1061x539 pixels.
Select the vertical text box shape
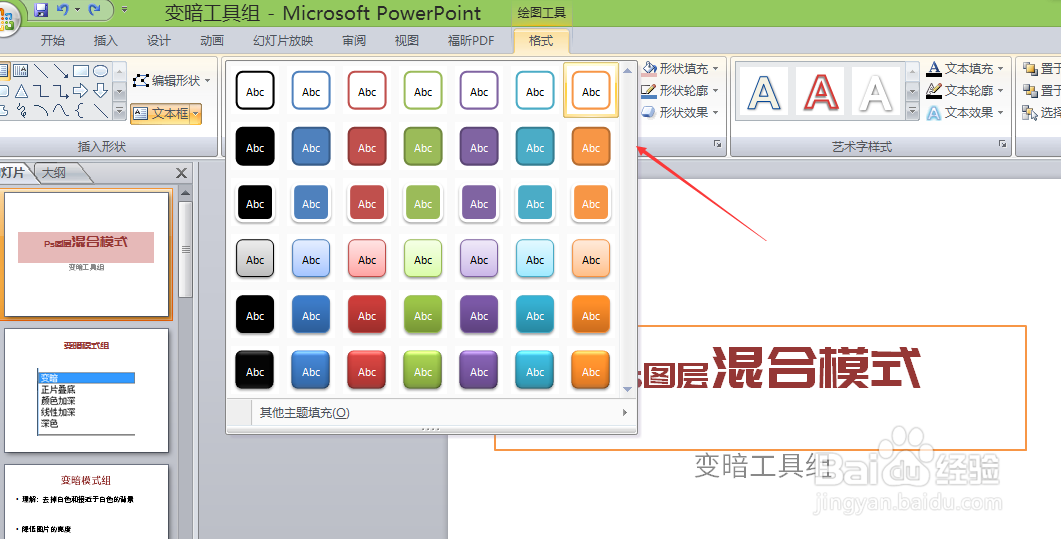[21, 70]
